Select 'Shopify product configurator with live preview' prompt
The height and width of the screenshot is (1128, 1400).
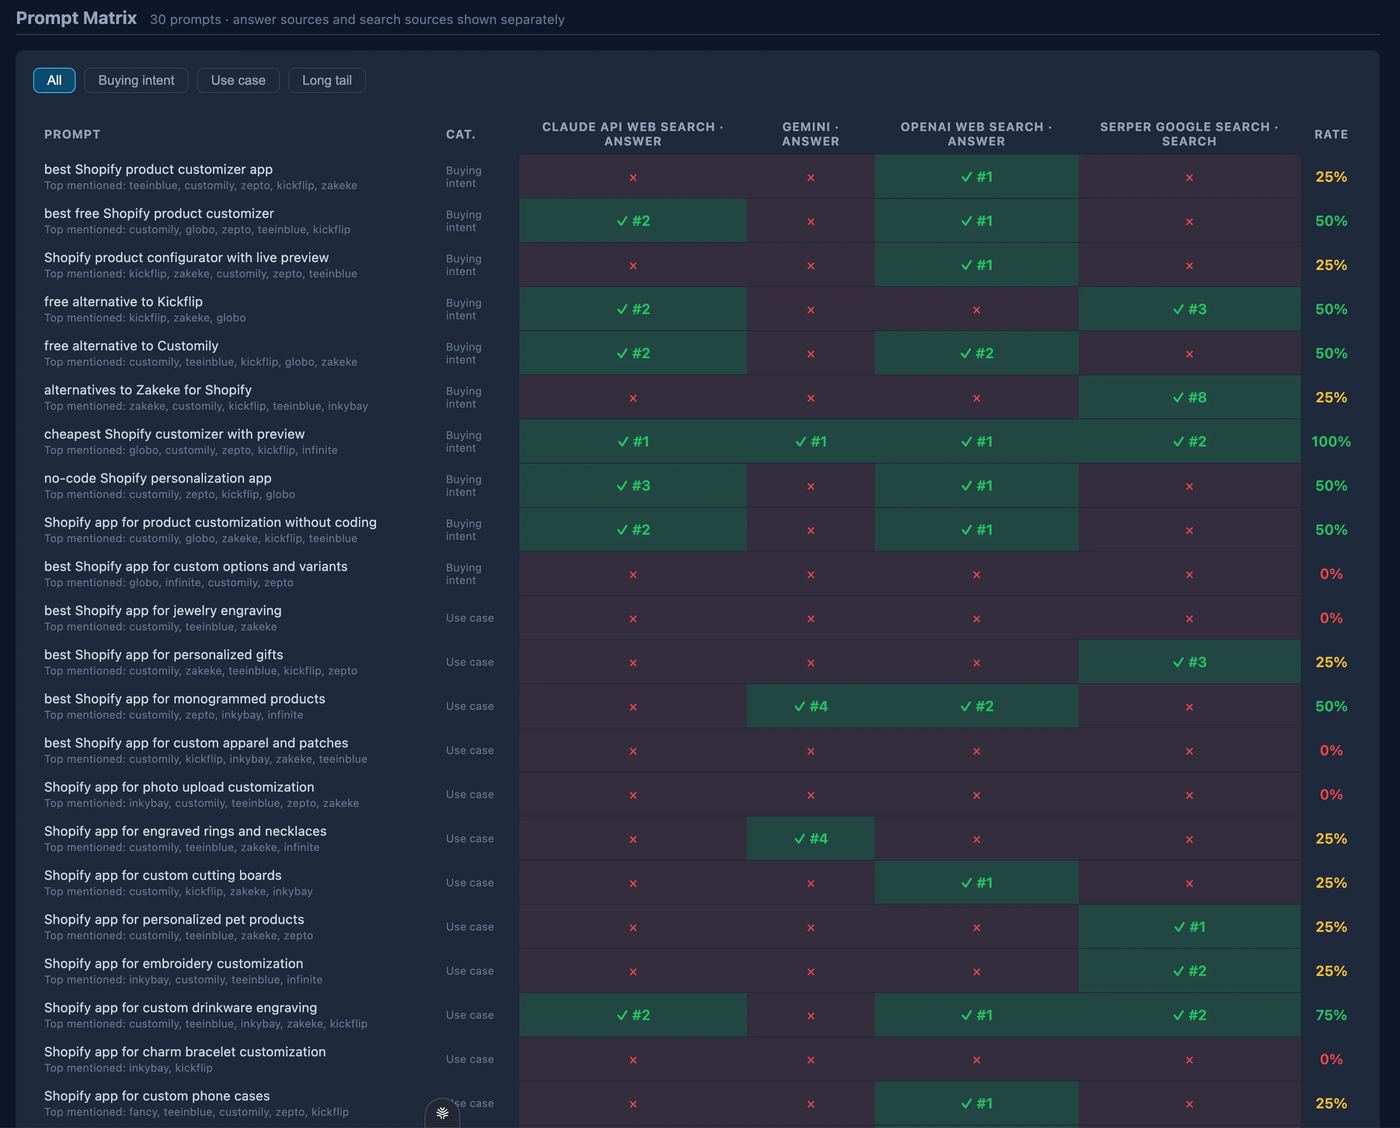[x=186, y=257]
